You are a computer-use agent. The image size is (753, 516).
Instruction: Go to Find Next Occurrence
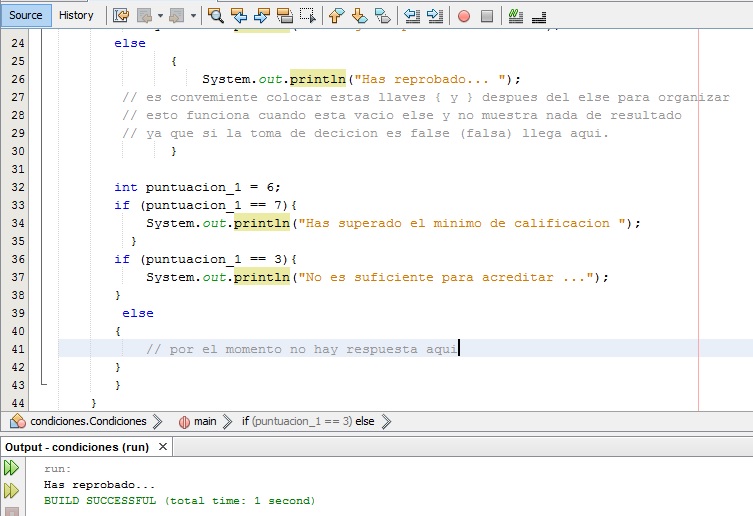coord(262,15)
